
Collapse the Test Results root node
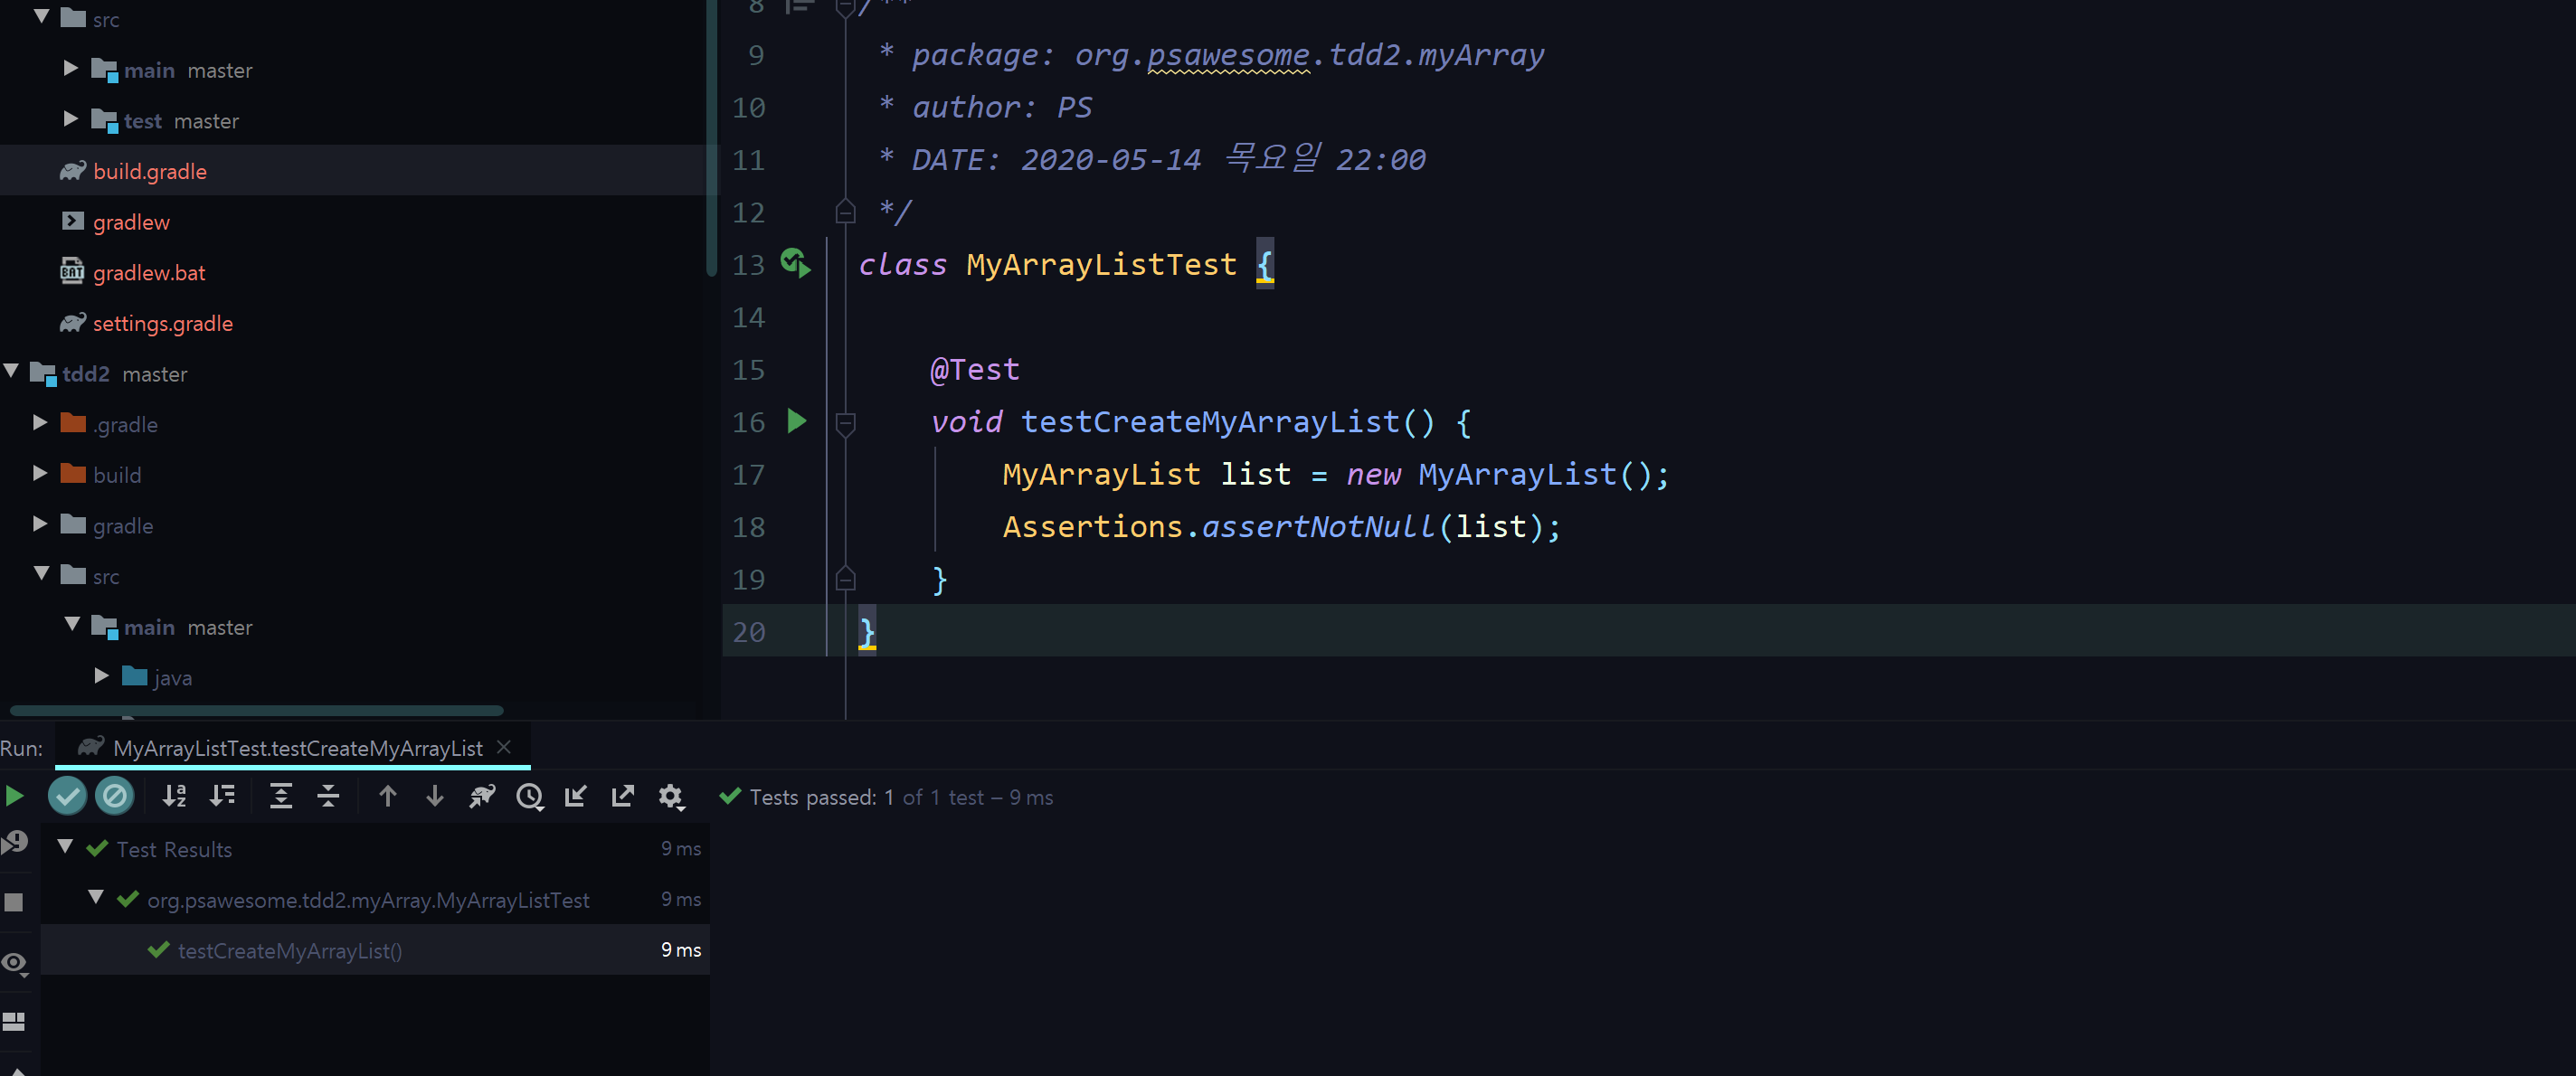[66, 847]
